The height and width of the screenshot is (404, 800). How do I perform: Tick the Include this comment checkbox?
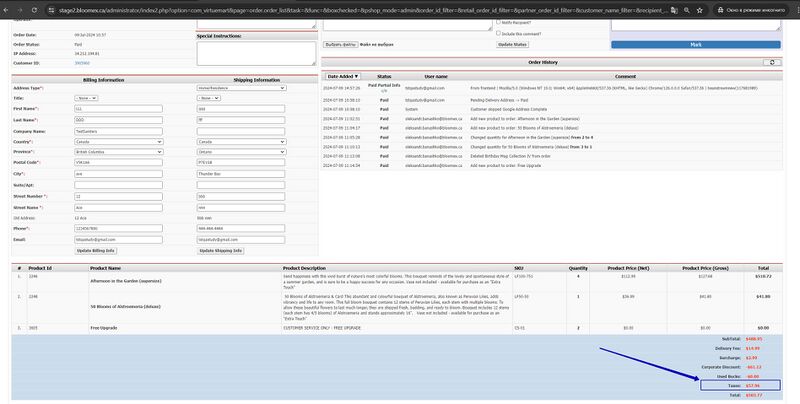point(498,34)
